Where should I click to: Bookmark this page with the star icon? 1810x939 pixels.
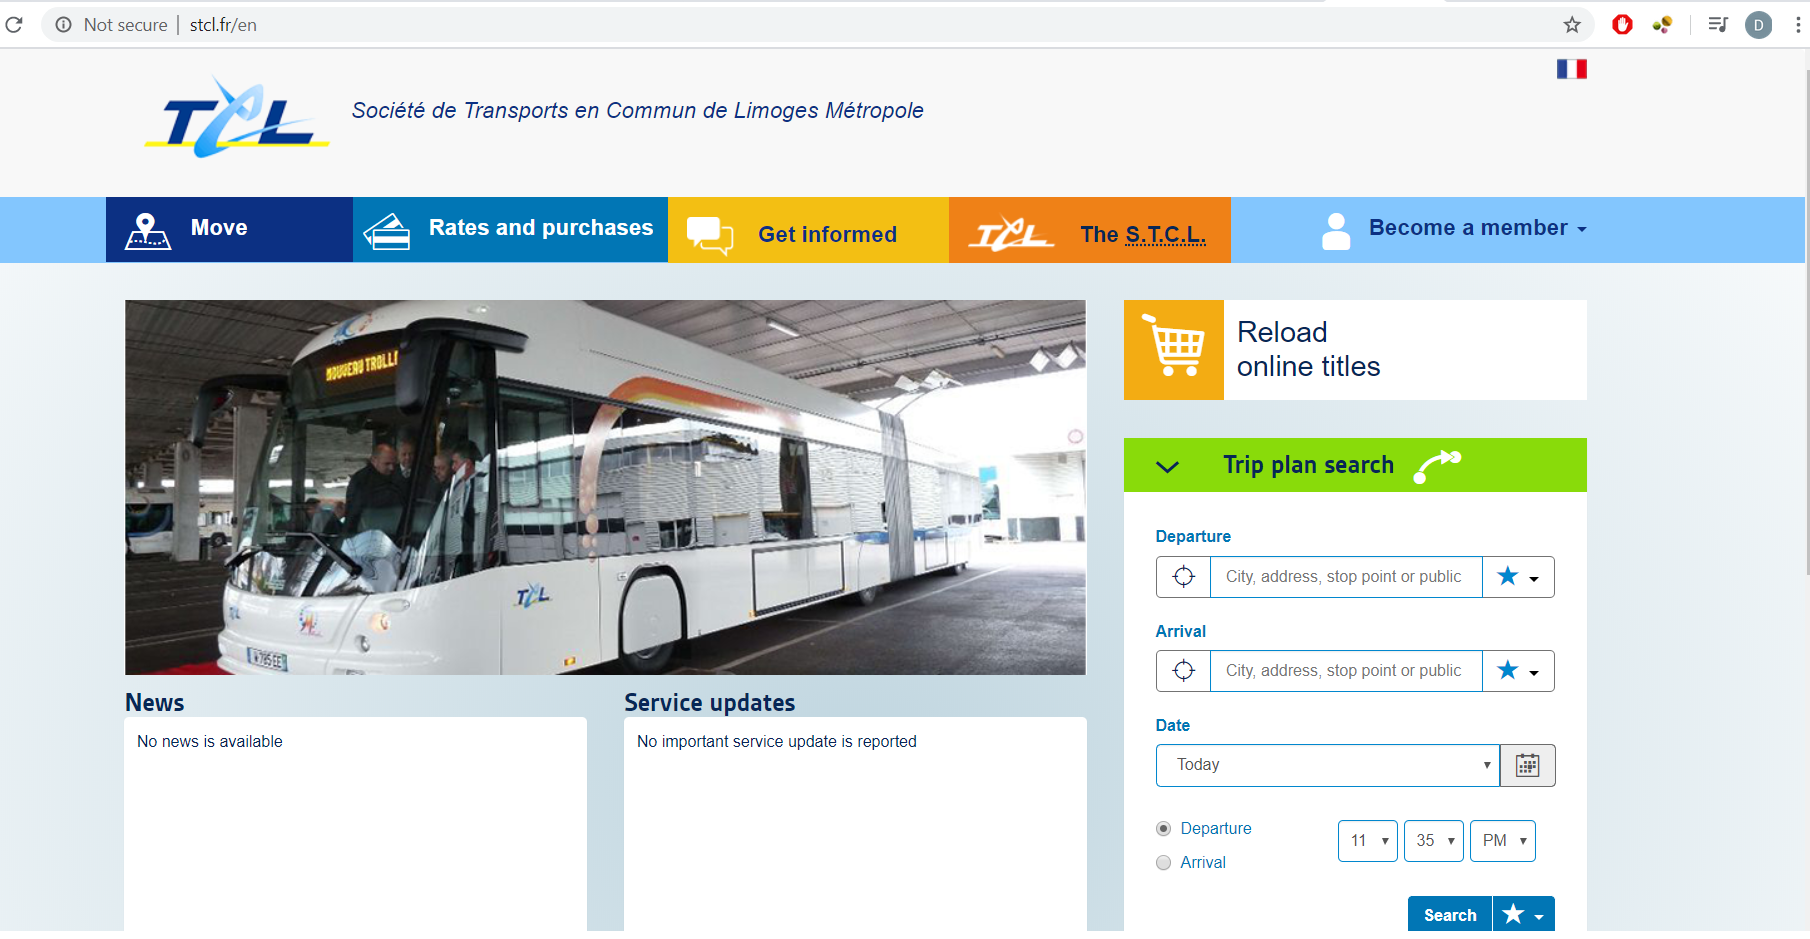click(1572, 25)
